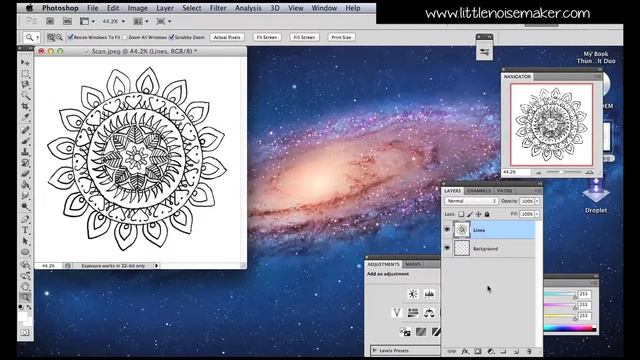Enable Zoom All Windows checkbox

point(125,37)
